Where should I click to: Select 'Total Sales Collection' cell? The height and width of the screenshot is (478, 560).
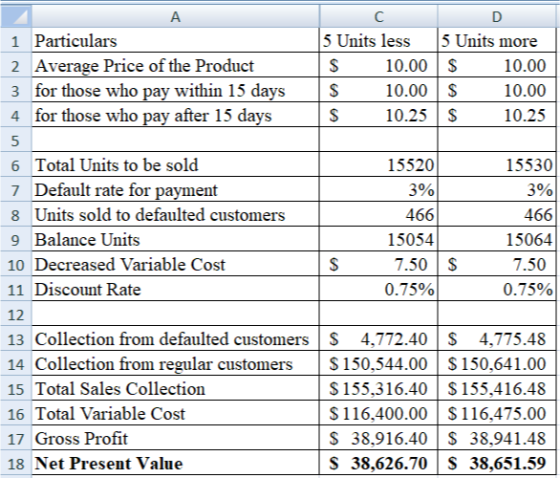[x=175, y=388]
